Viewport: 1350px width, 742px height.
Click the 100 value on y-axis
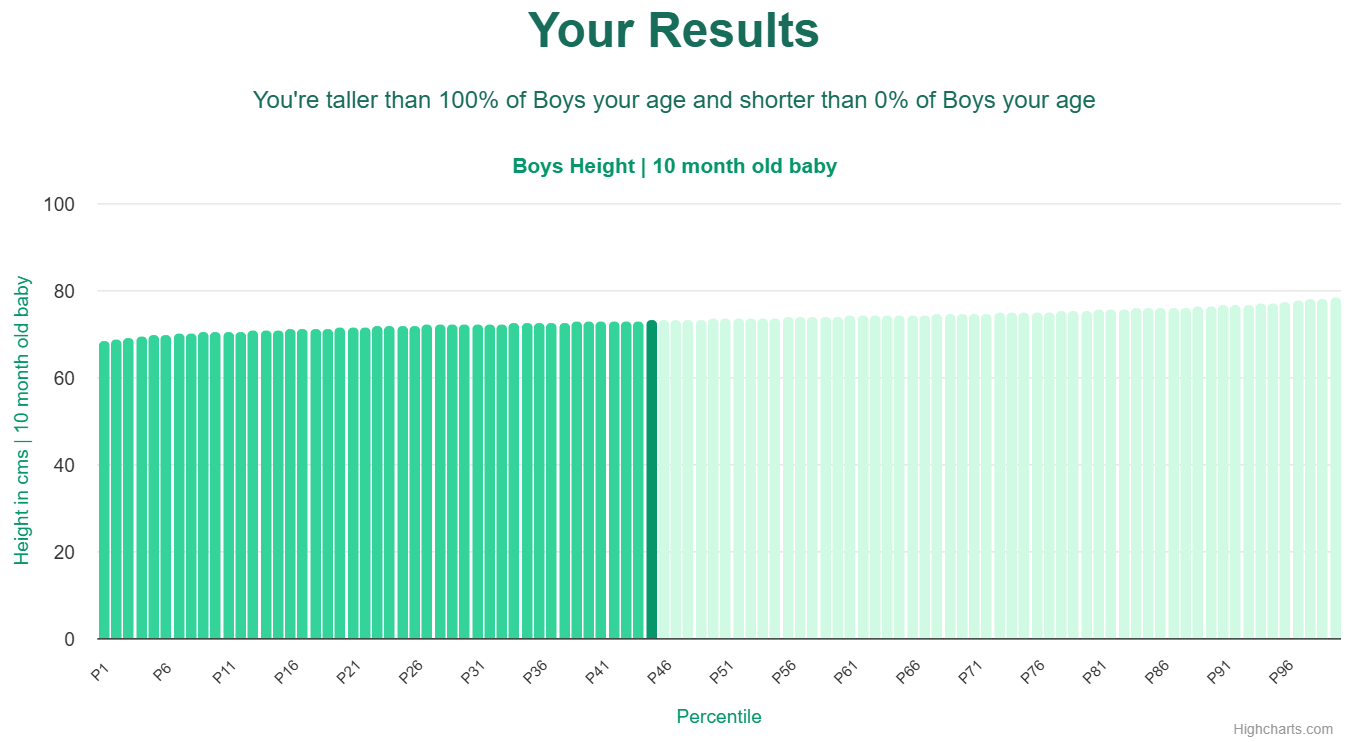coord(59,204)
